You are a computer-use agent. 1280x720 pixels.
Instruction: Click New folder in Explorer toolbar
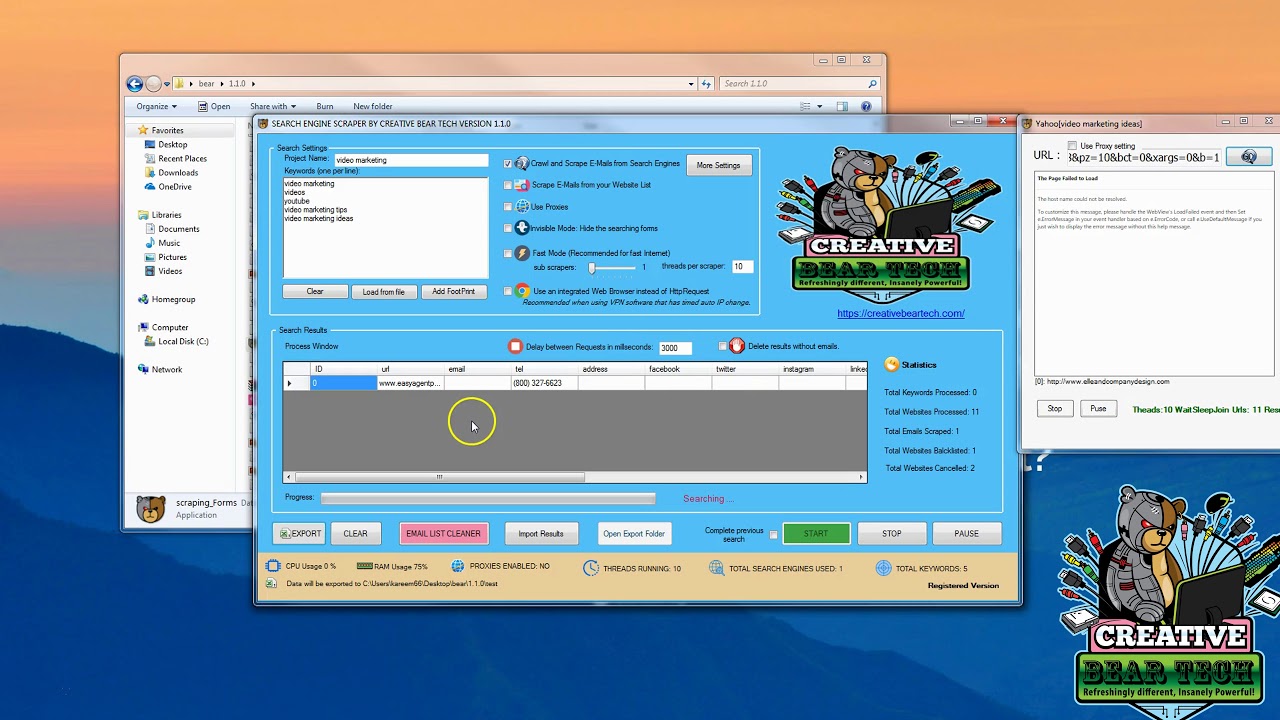(373, 106)
